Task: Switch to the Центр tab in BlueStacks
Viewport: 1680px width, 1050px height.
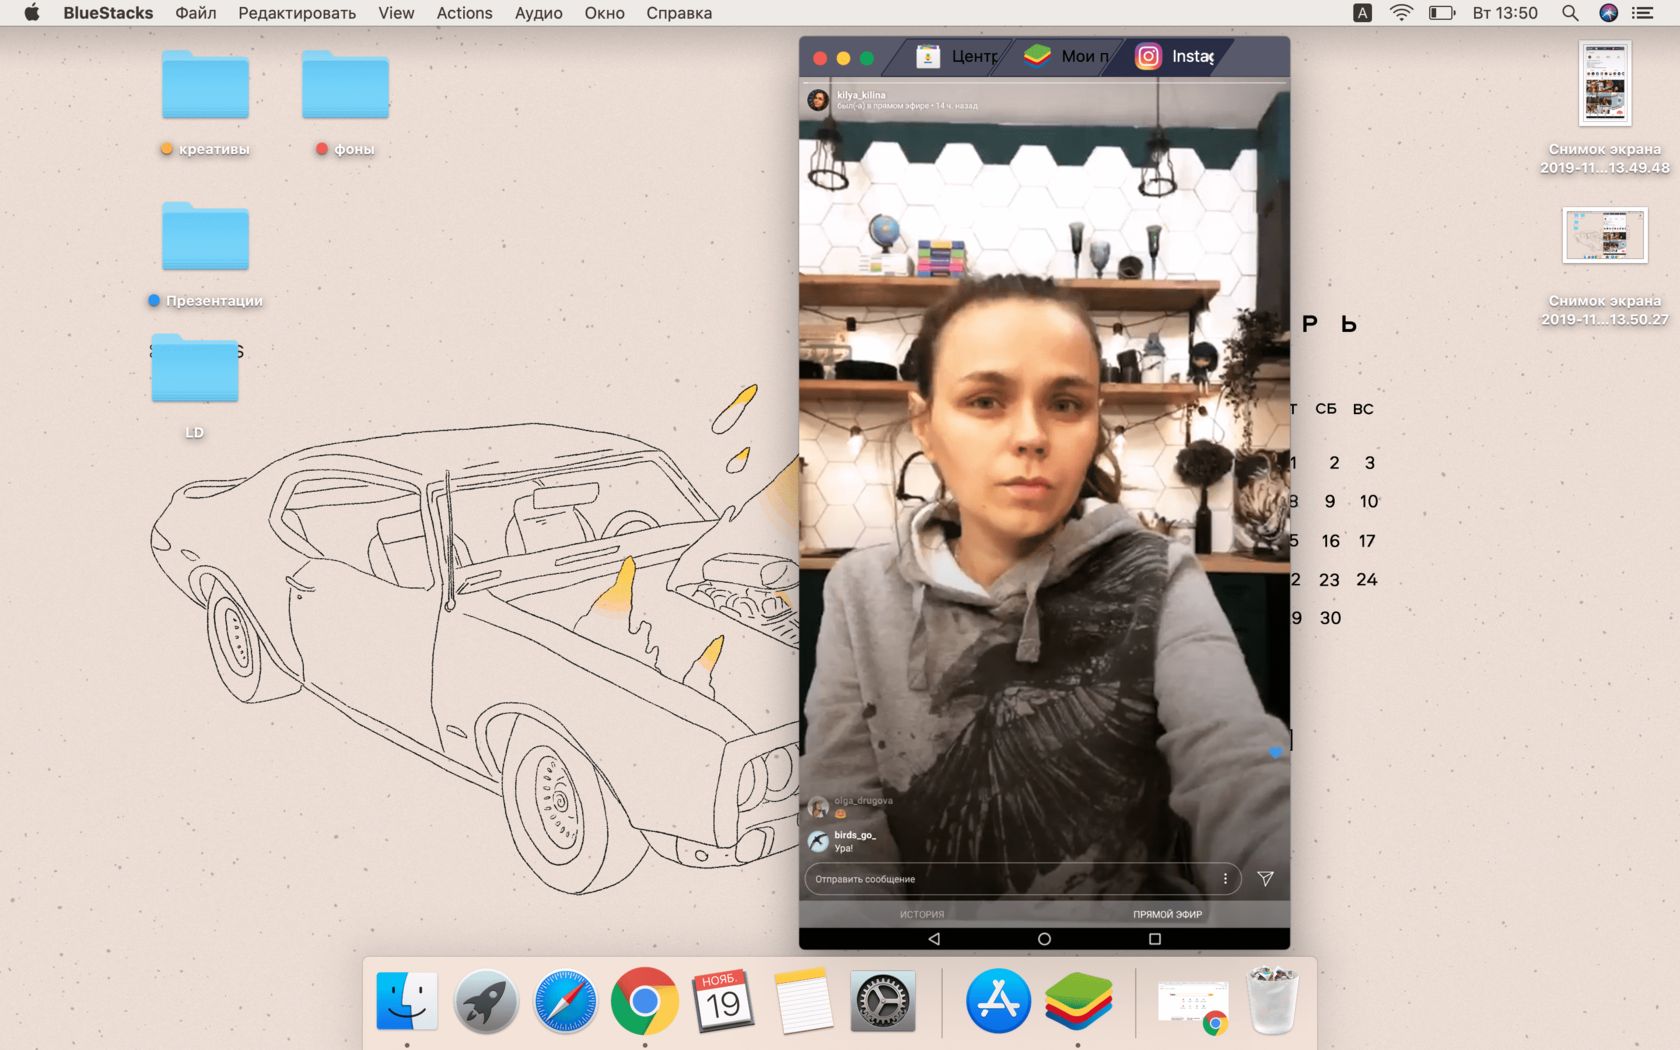Action: 958,57
